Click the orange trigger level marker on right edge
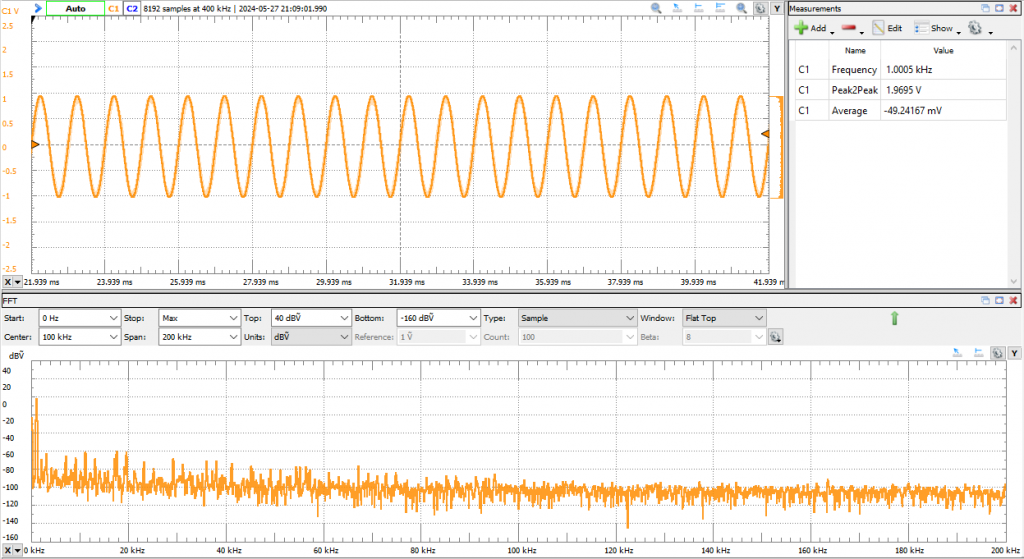Viewport: 1024px width, 559px height. click(x=765, y=133)
